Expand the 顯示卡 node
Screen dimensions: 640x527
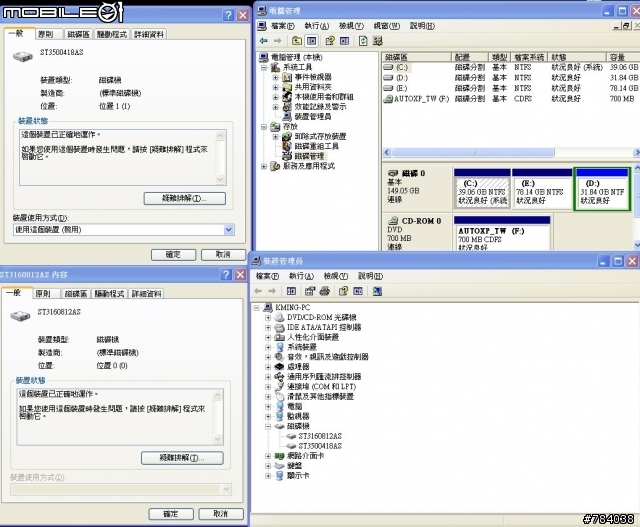coord(268,476)
